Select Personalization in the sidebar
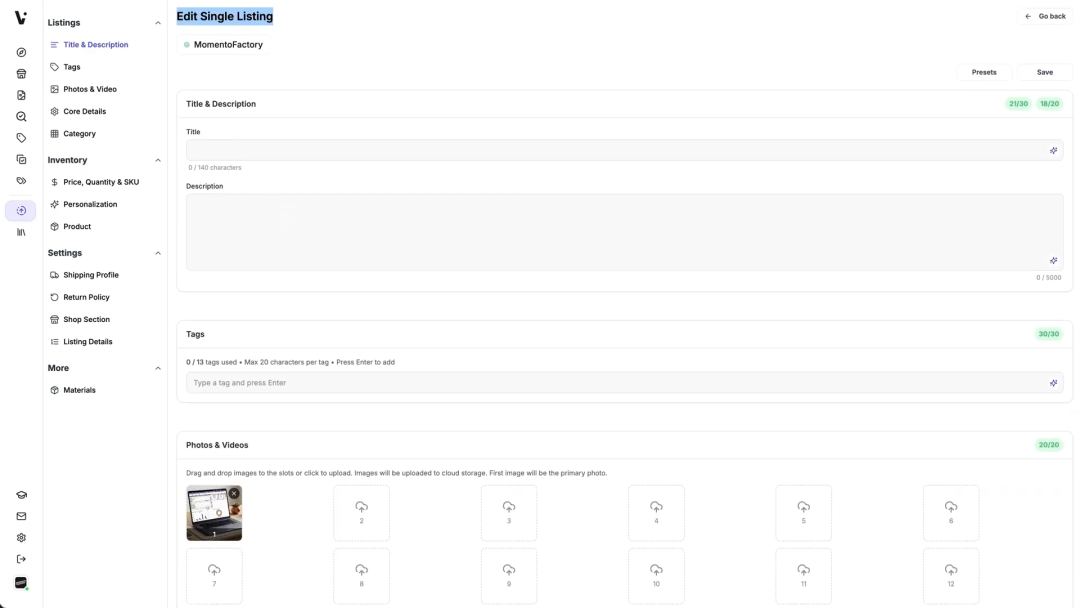The height and width of the screenshot is (608, 1080). click(89, 204)
